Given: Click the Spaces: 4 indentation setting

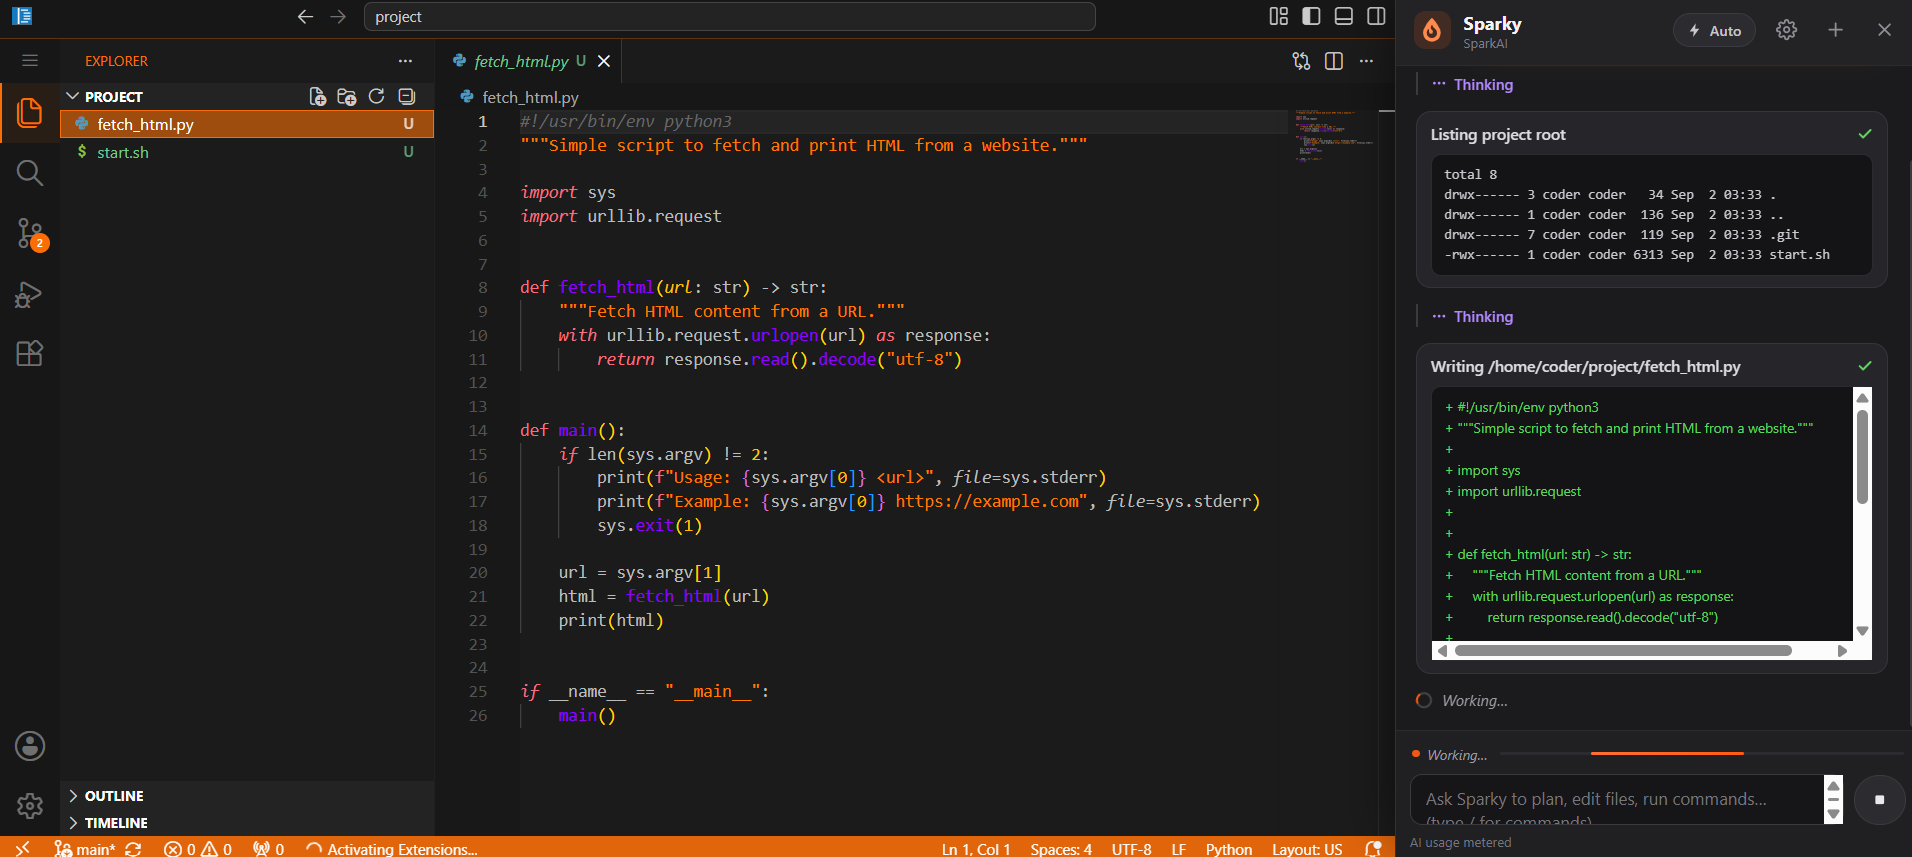Looking at the screenshot, I should coord(1061,848).
